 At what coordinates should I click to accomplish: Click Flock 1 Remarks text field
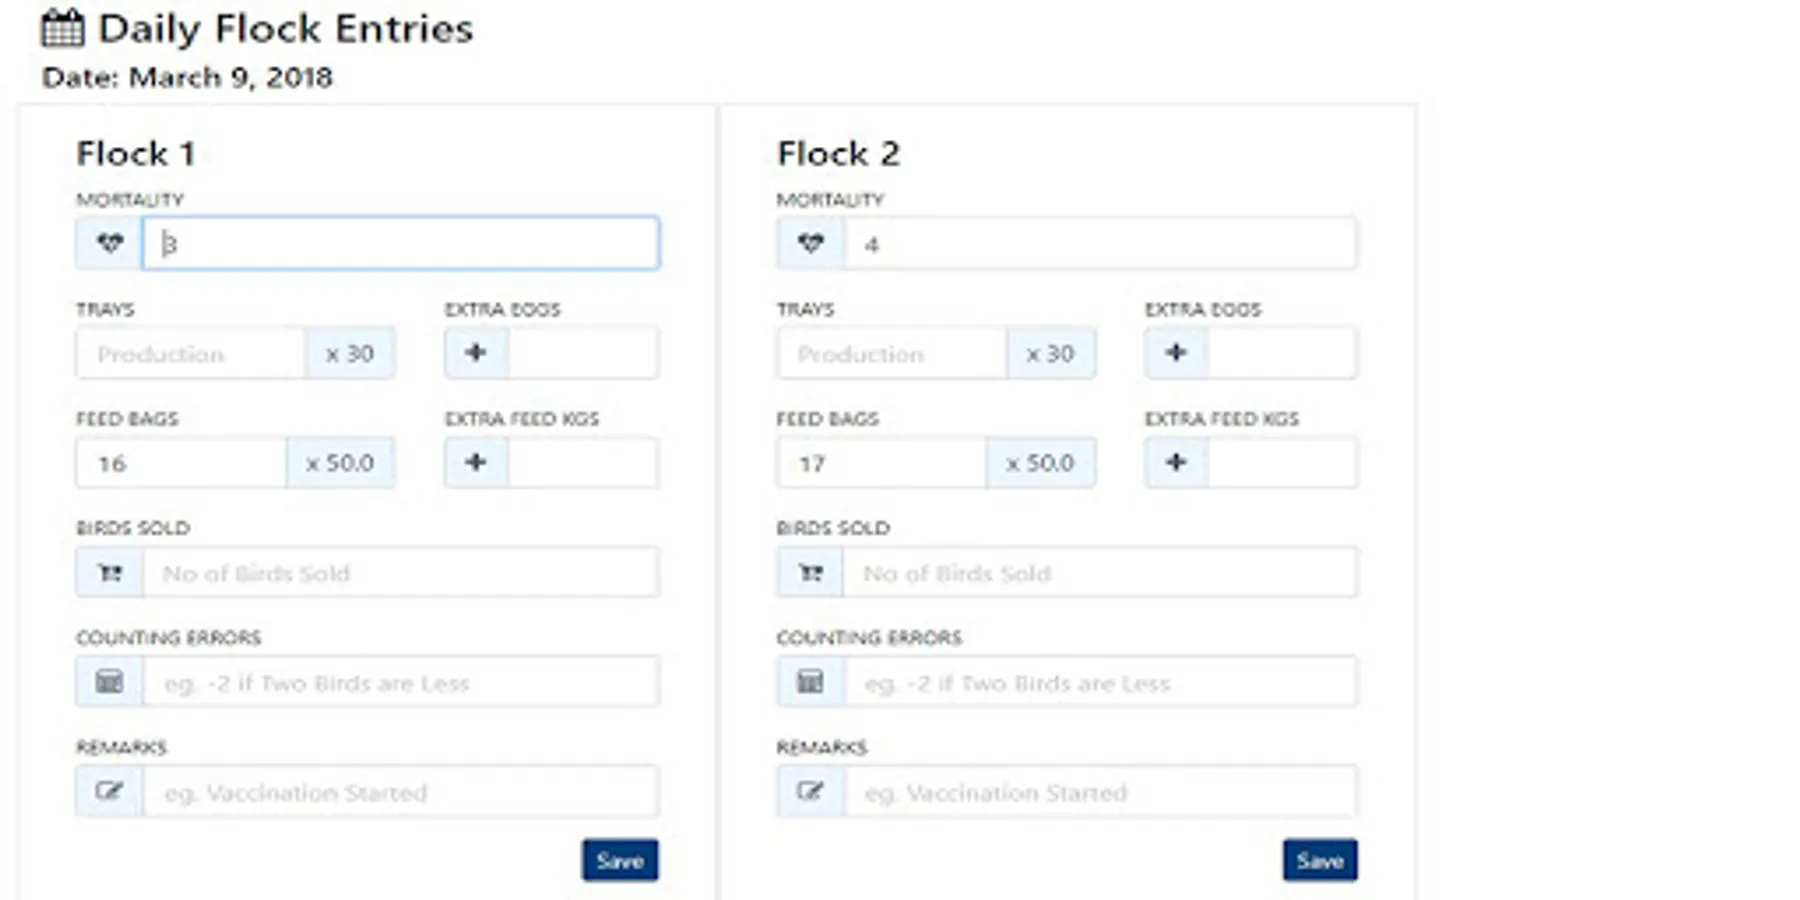[400, 792]
